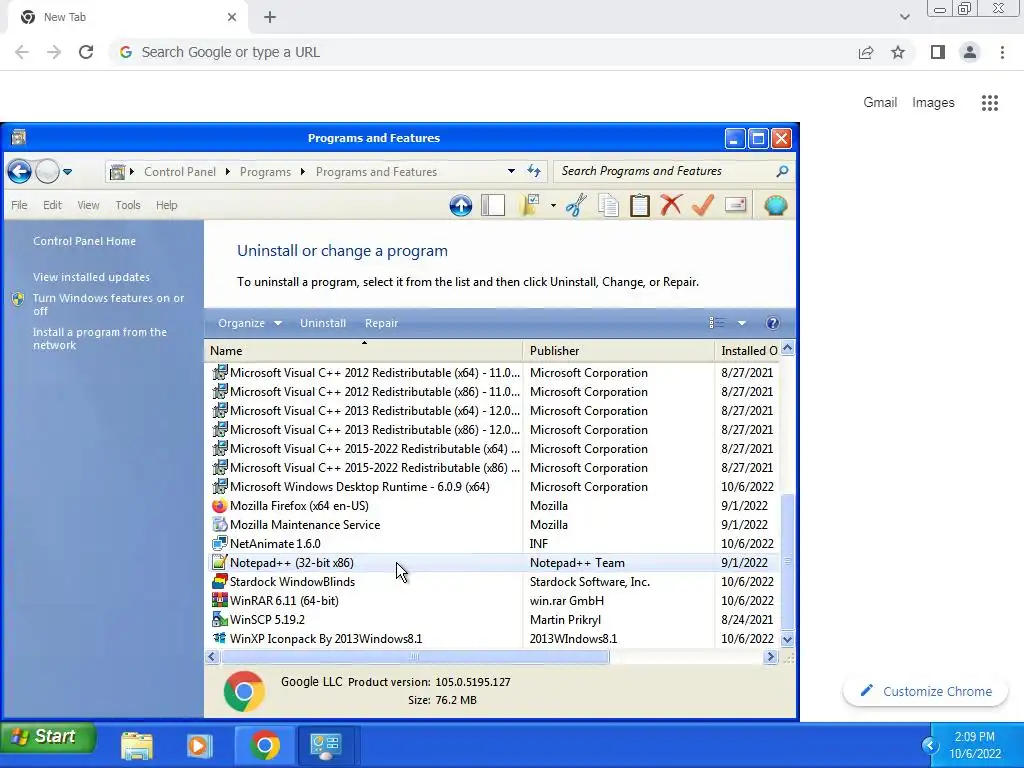
Task: Click the vertical scrollbar down arrow
Action: (x=788, y=639)
